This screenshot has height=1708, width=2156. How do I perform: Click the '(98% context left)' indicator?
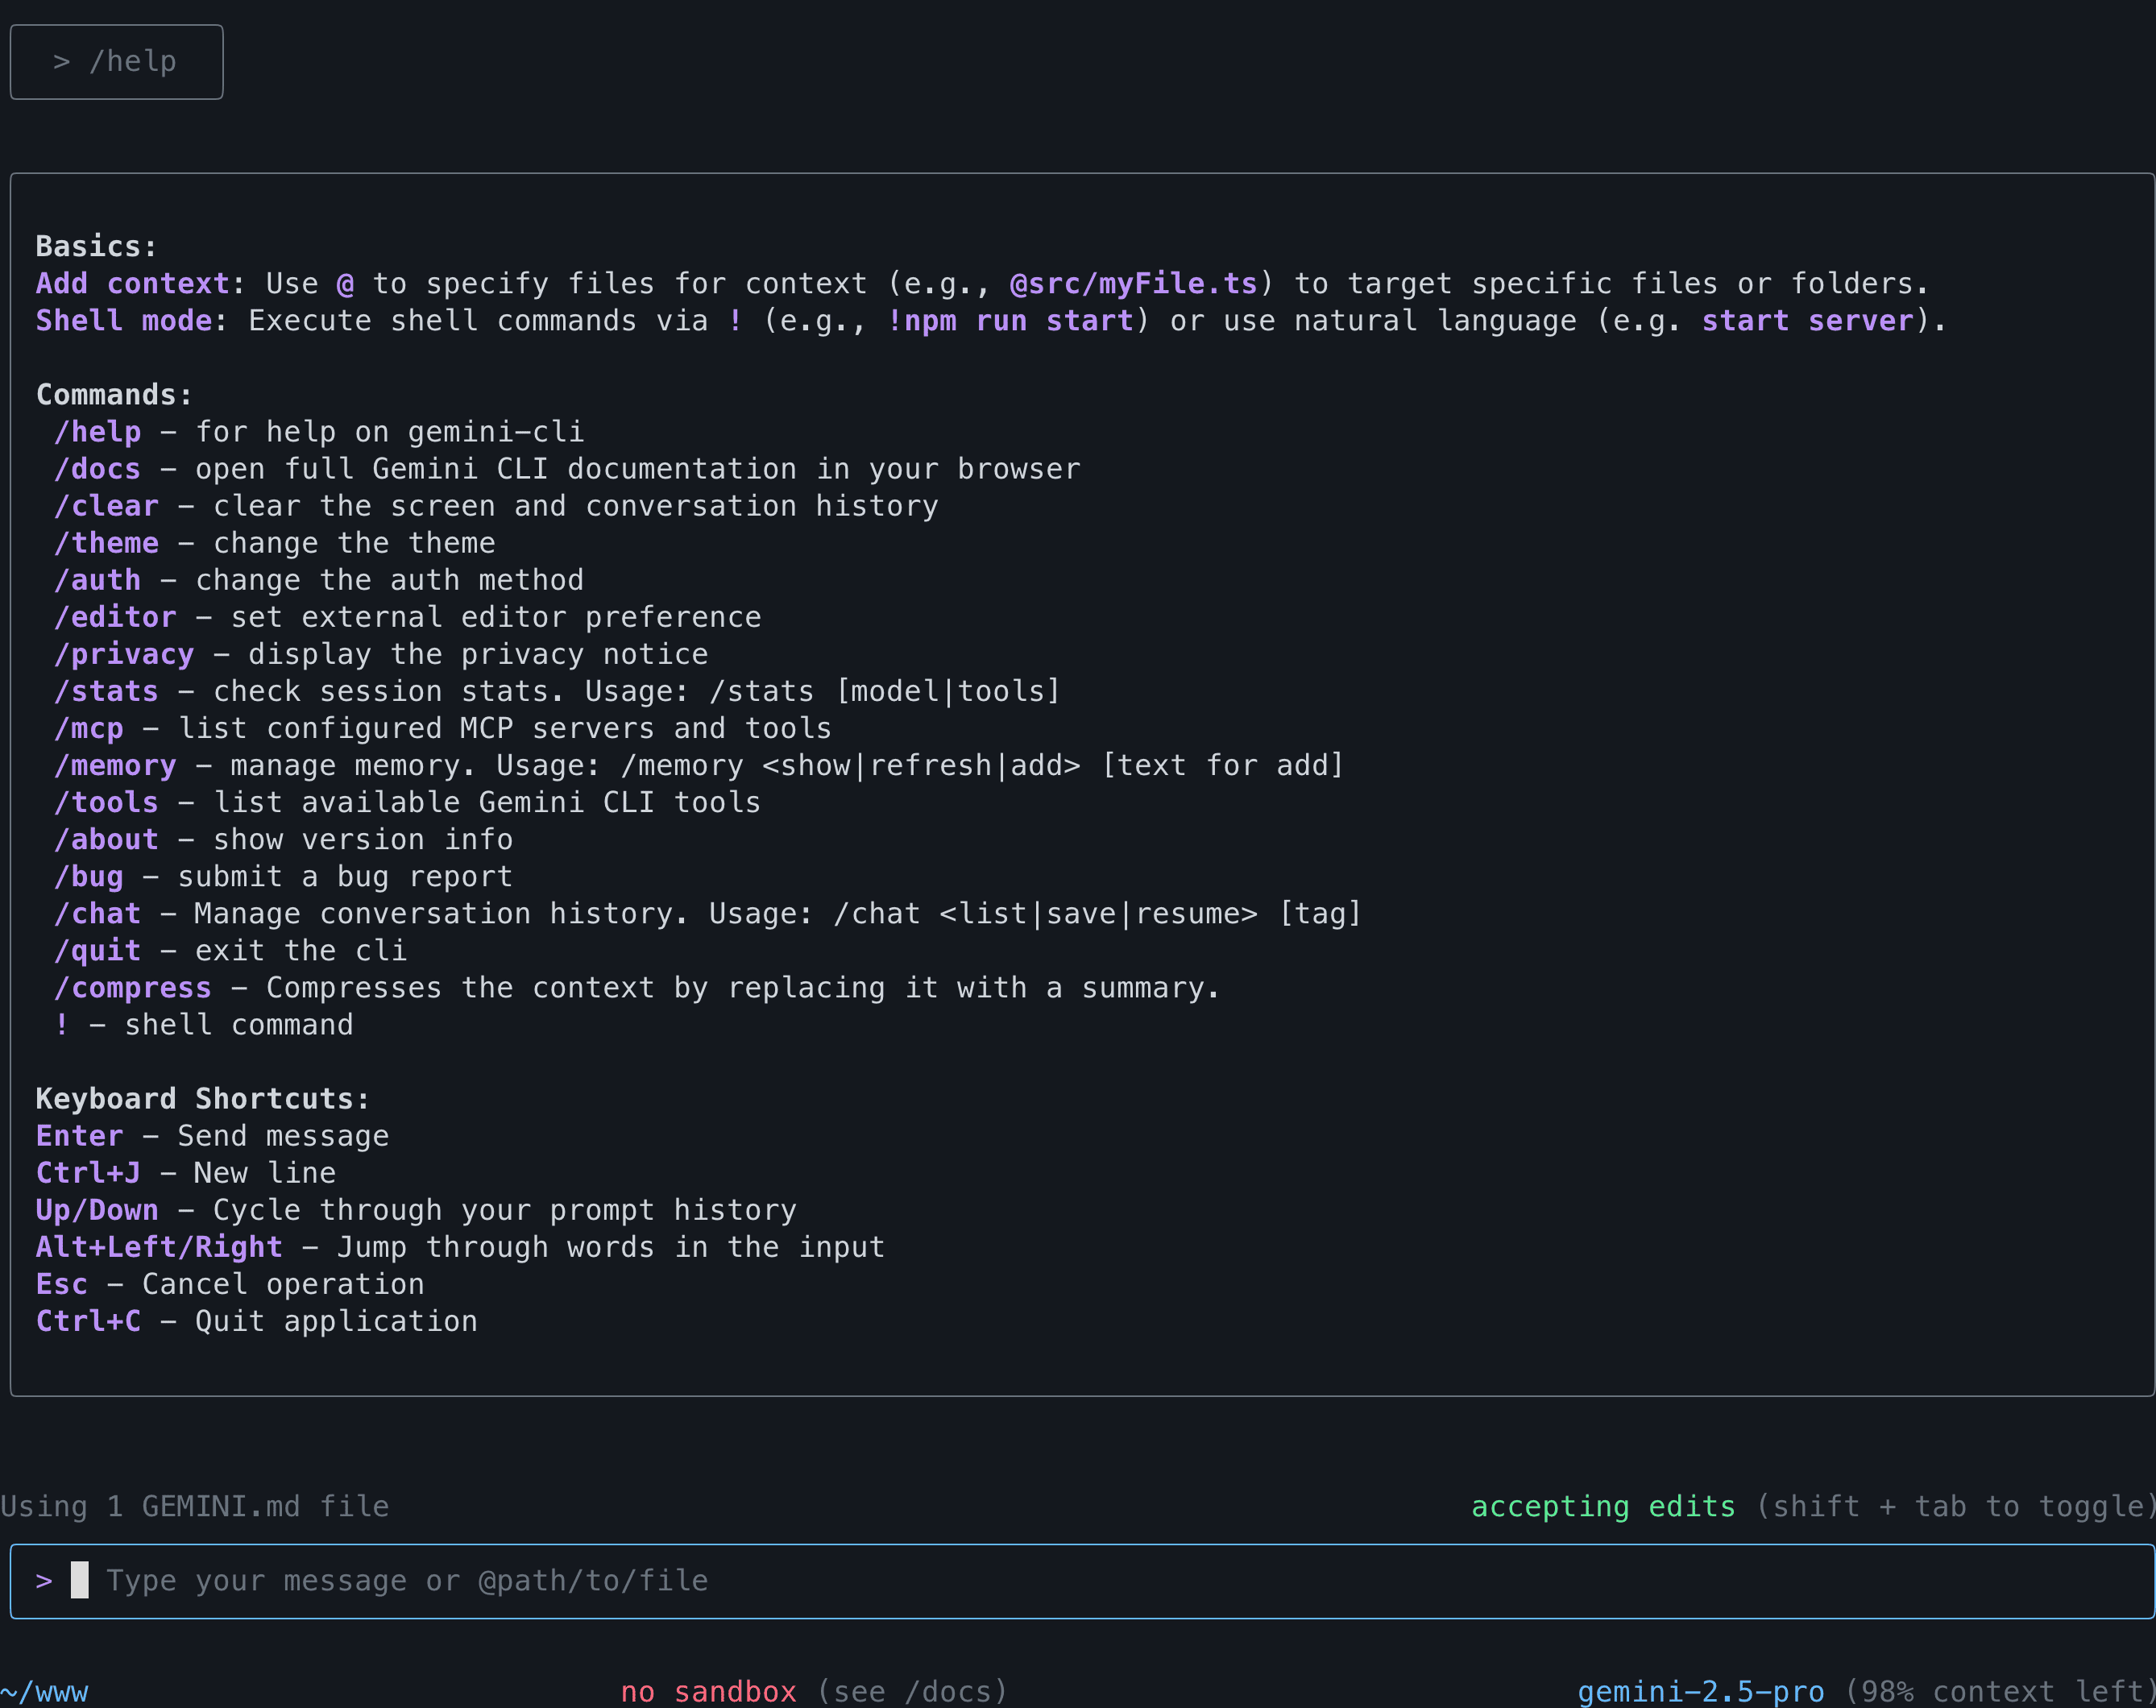(2000, 1691)
